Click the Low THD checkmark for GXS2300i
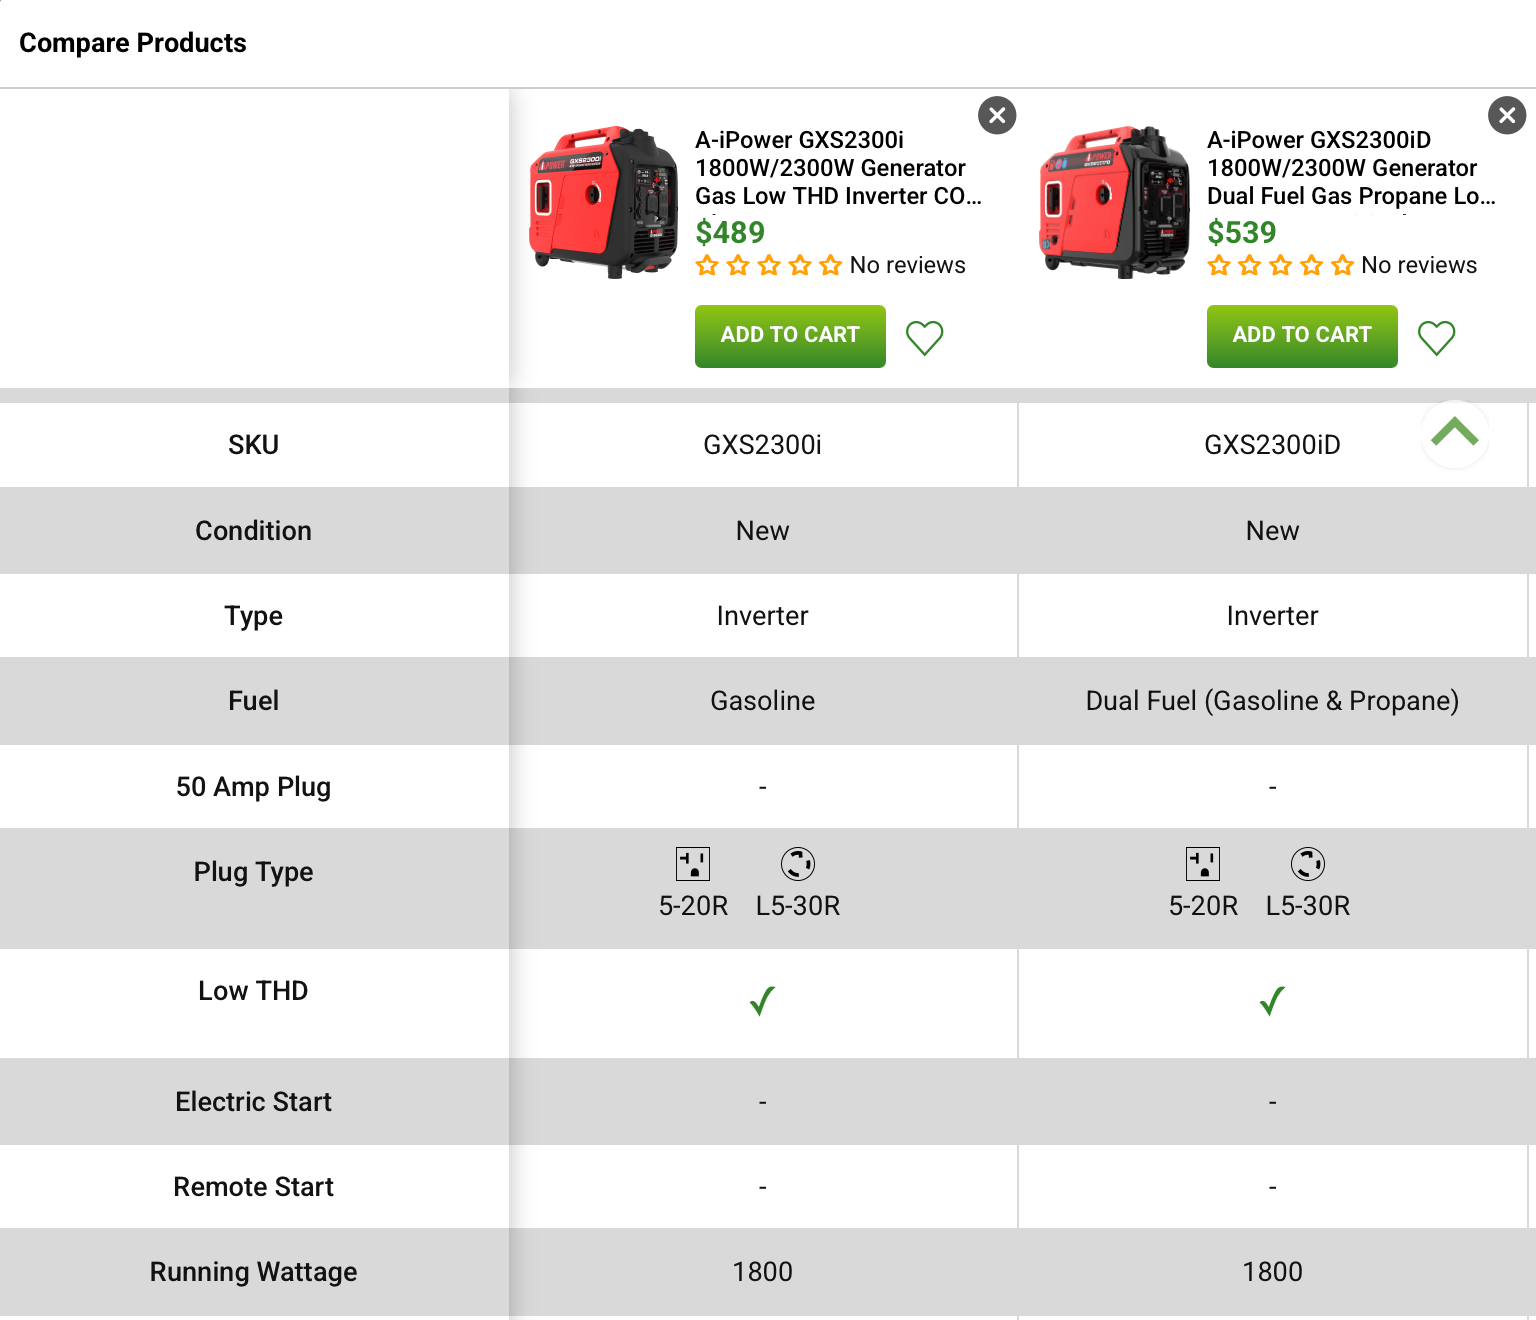This screenshot has height=1320, width=1536. pos(762,1001)
